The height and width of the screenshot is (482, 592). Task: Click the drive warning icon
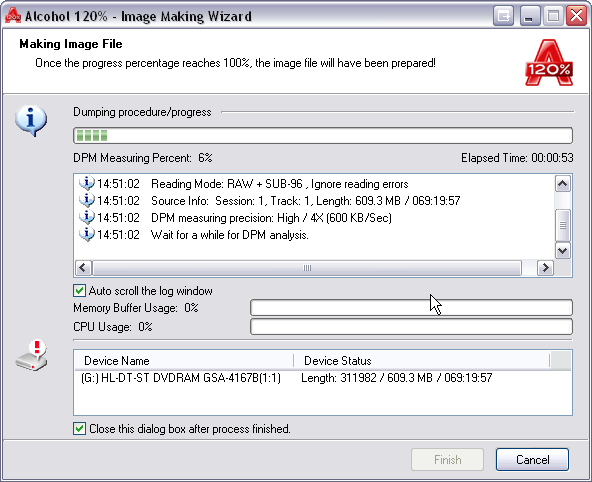[x=32, y=356]
